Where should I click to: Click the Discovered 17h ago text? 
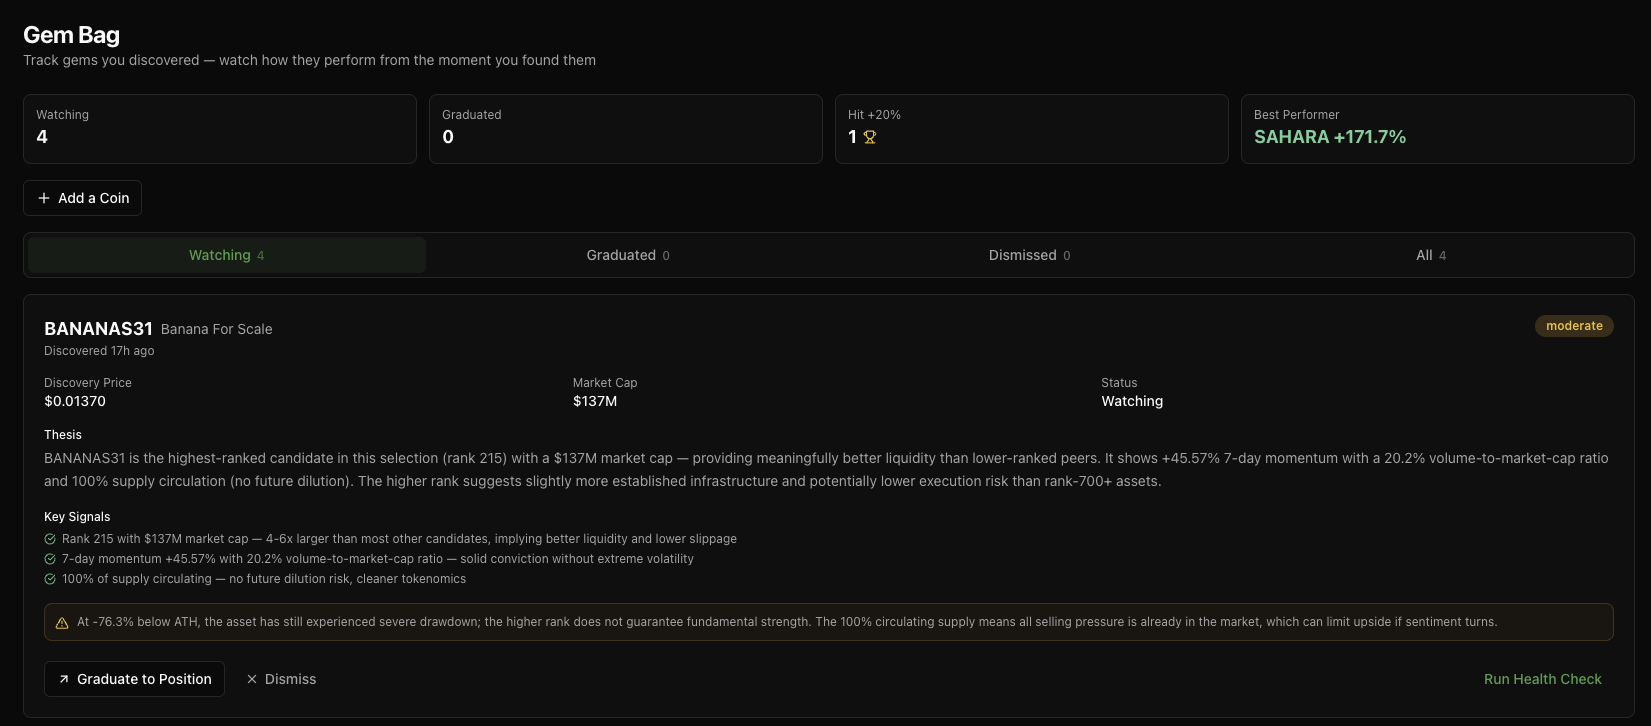click(x=99, y=351)
